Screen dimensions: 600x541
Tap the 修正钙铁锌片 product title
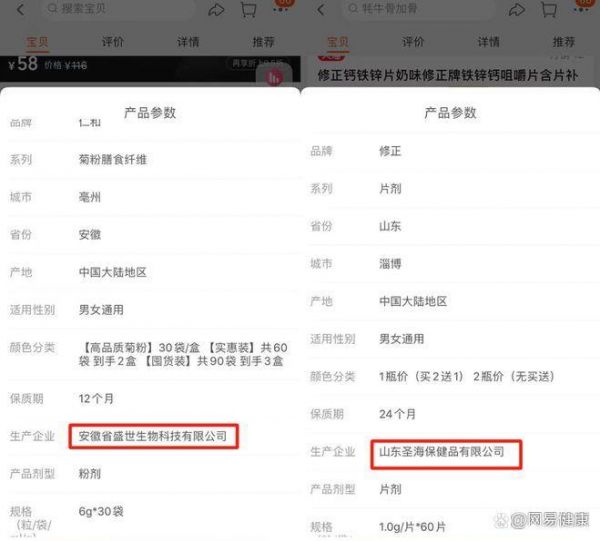pos(445,75)
